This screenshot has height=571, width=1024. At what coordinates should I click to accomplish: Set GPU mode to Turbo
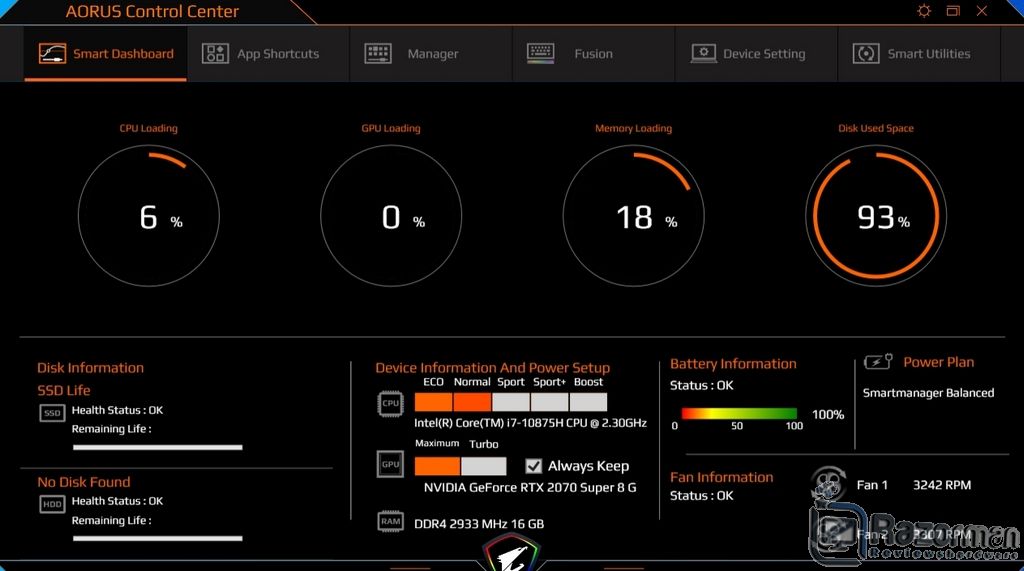click(483, 466)
